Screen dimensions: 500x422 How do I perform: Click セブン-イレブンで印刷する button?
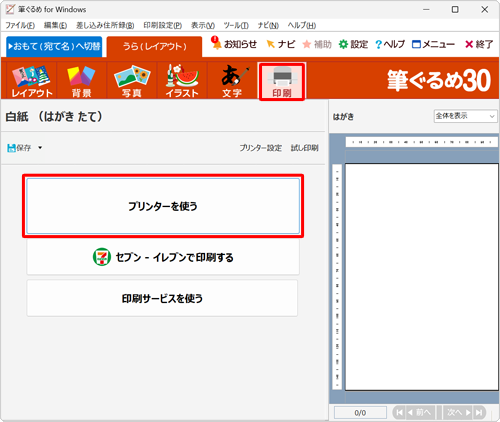click(x=163, y=257)
